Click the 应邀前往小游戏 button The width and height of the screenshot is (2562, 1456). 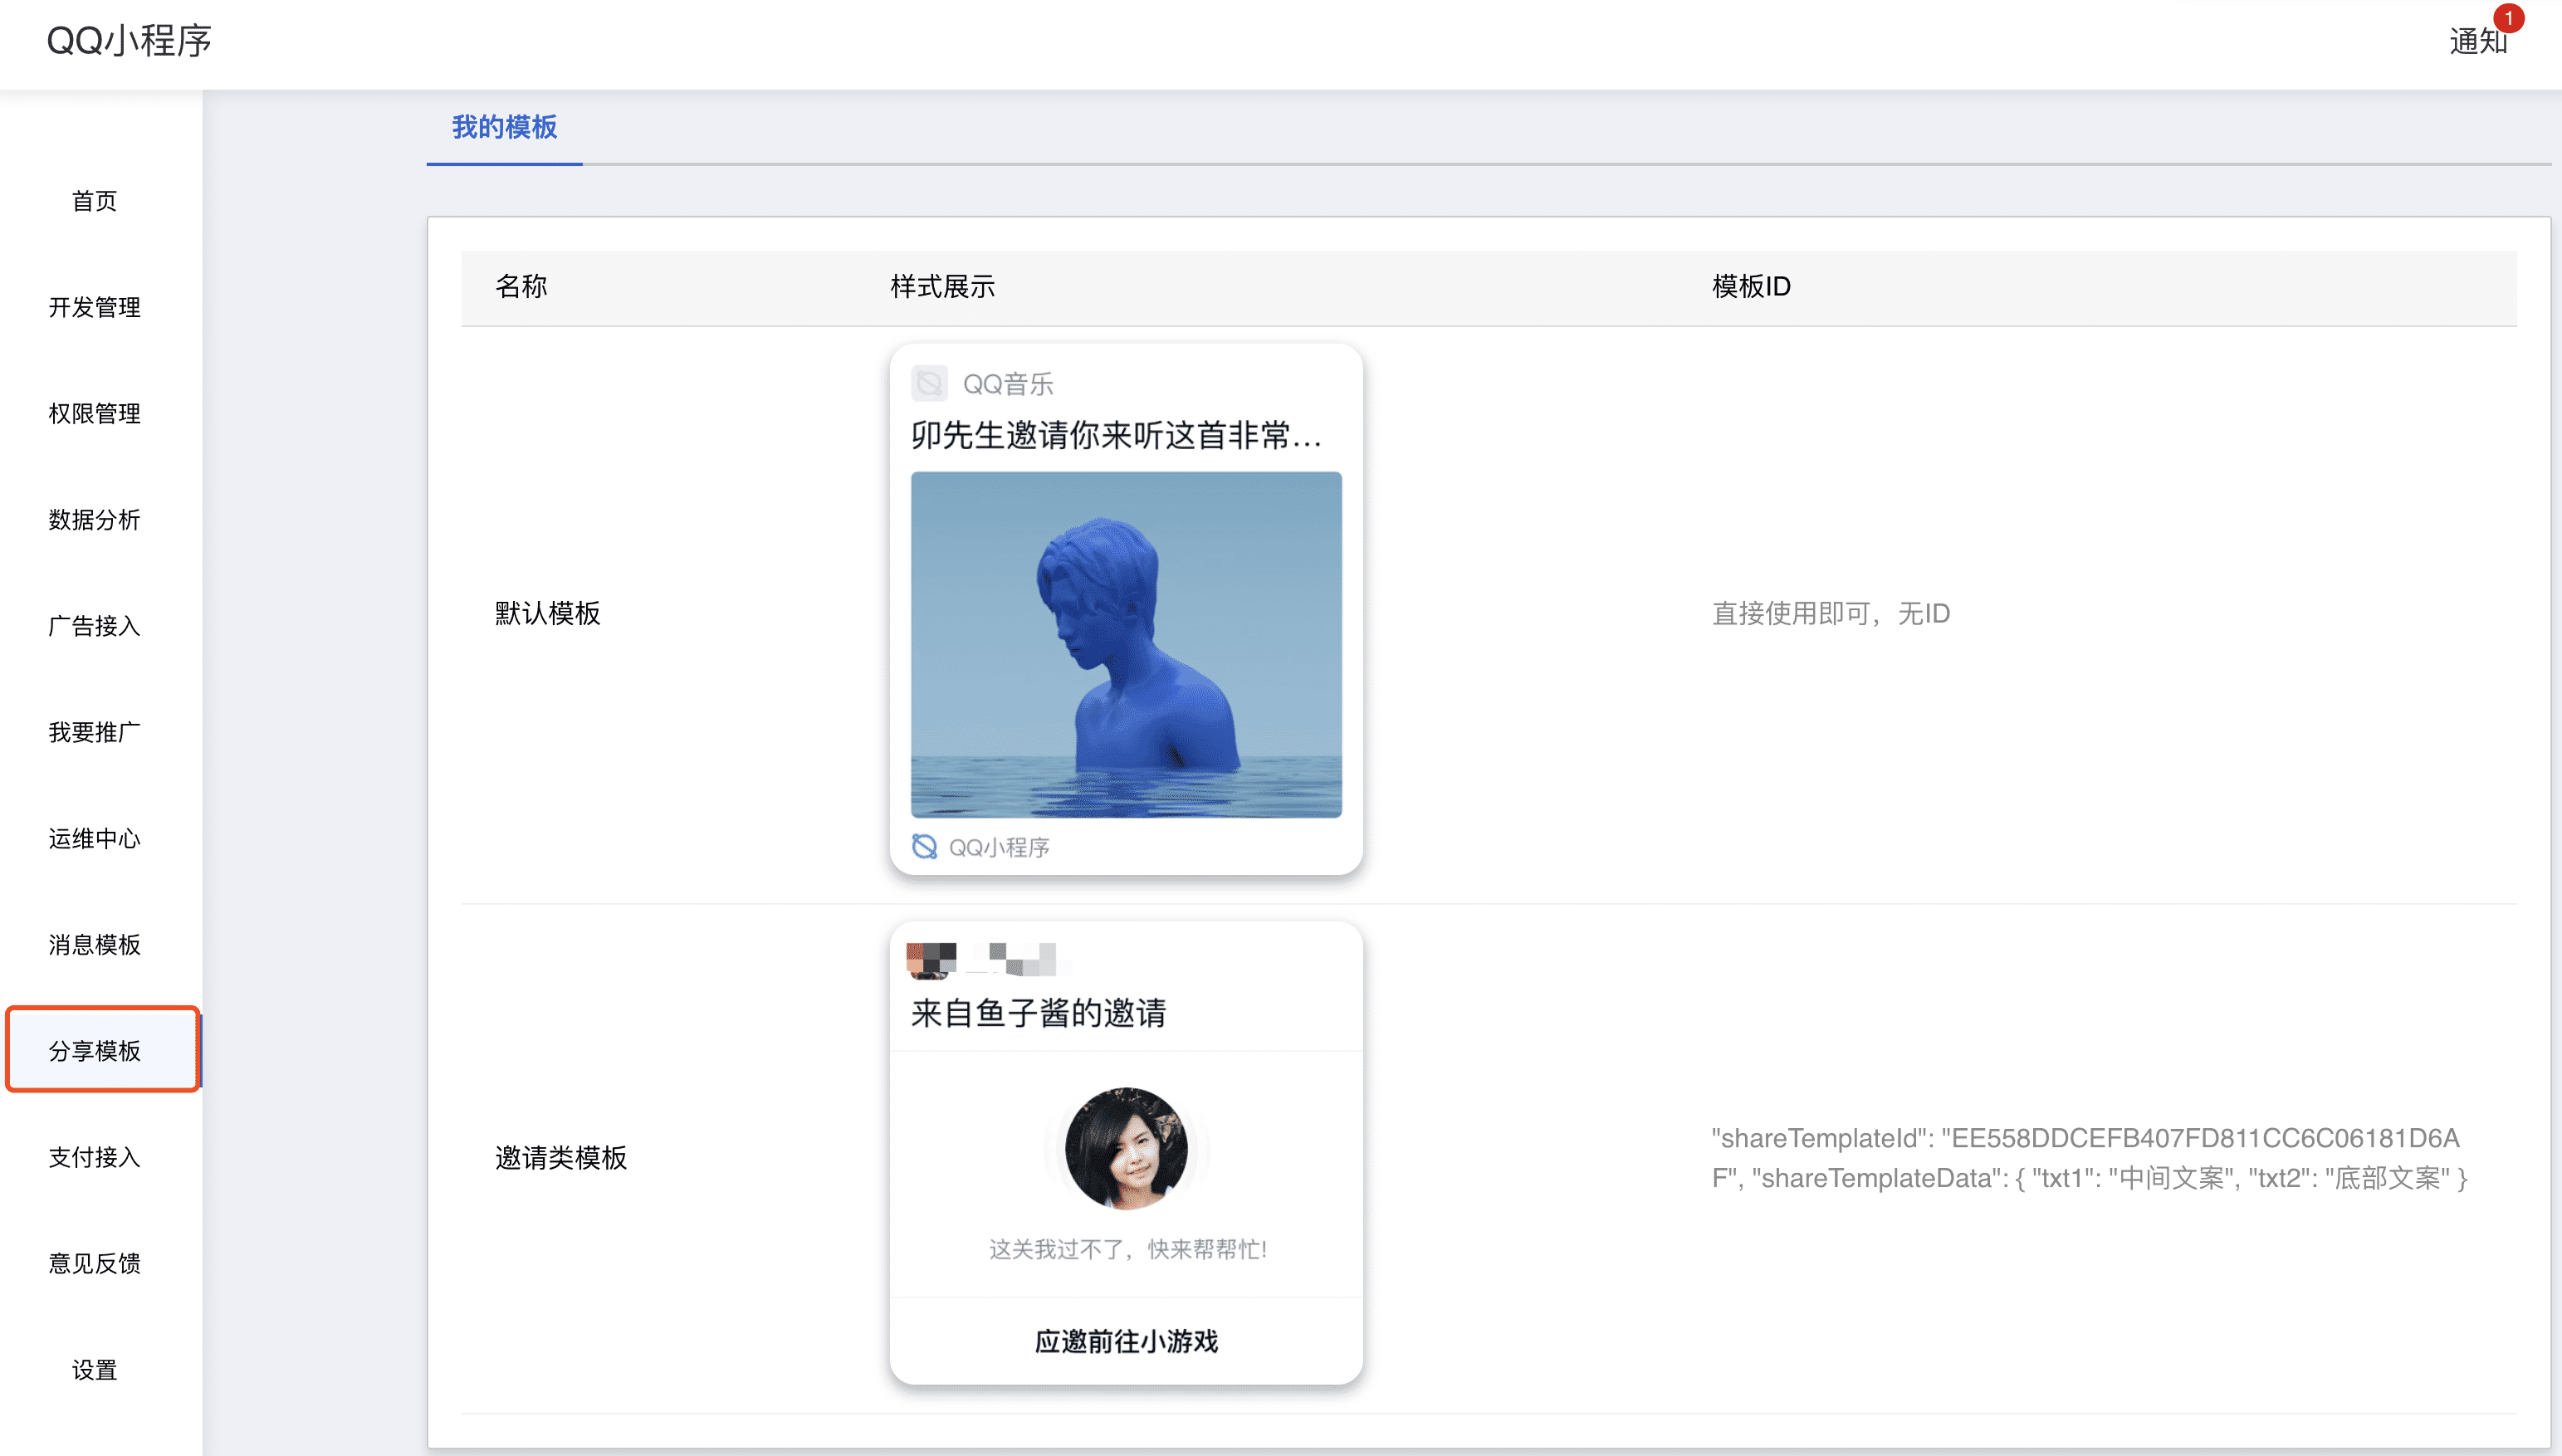point(1126,1341)
